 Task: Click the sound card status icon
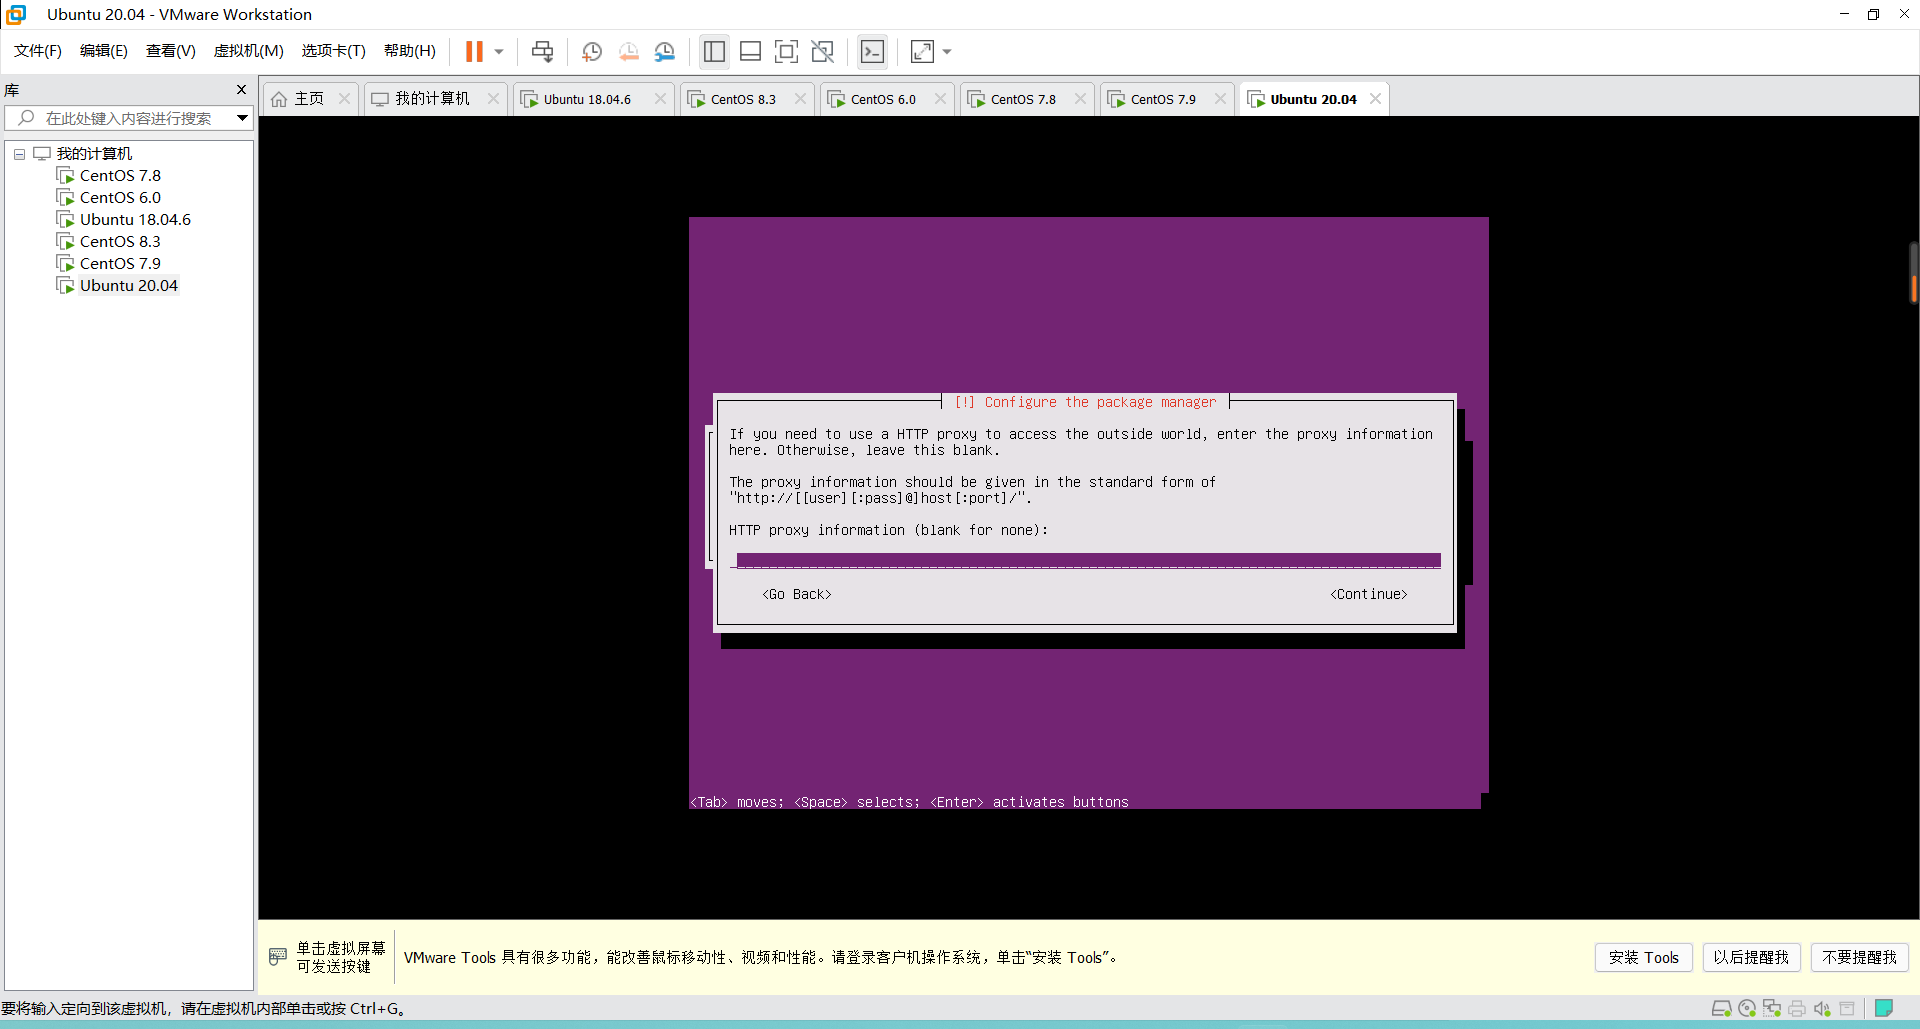coord(1822,1008)
